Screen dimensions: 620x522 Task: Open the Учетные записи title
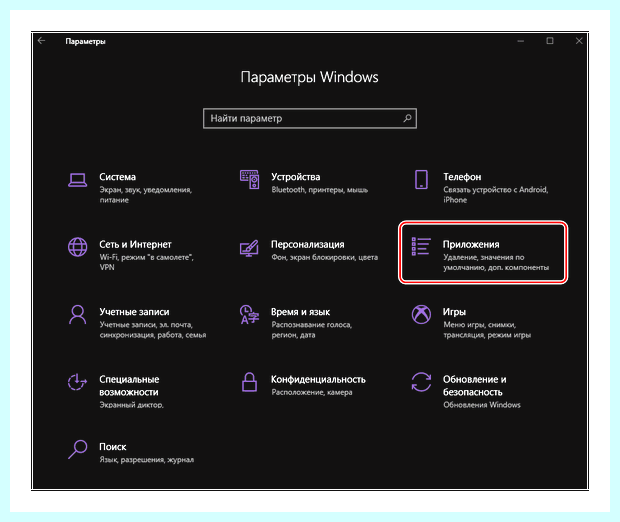pos(134,312)
